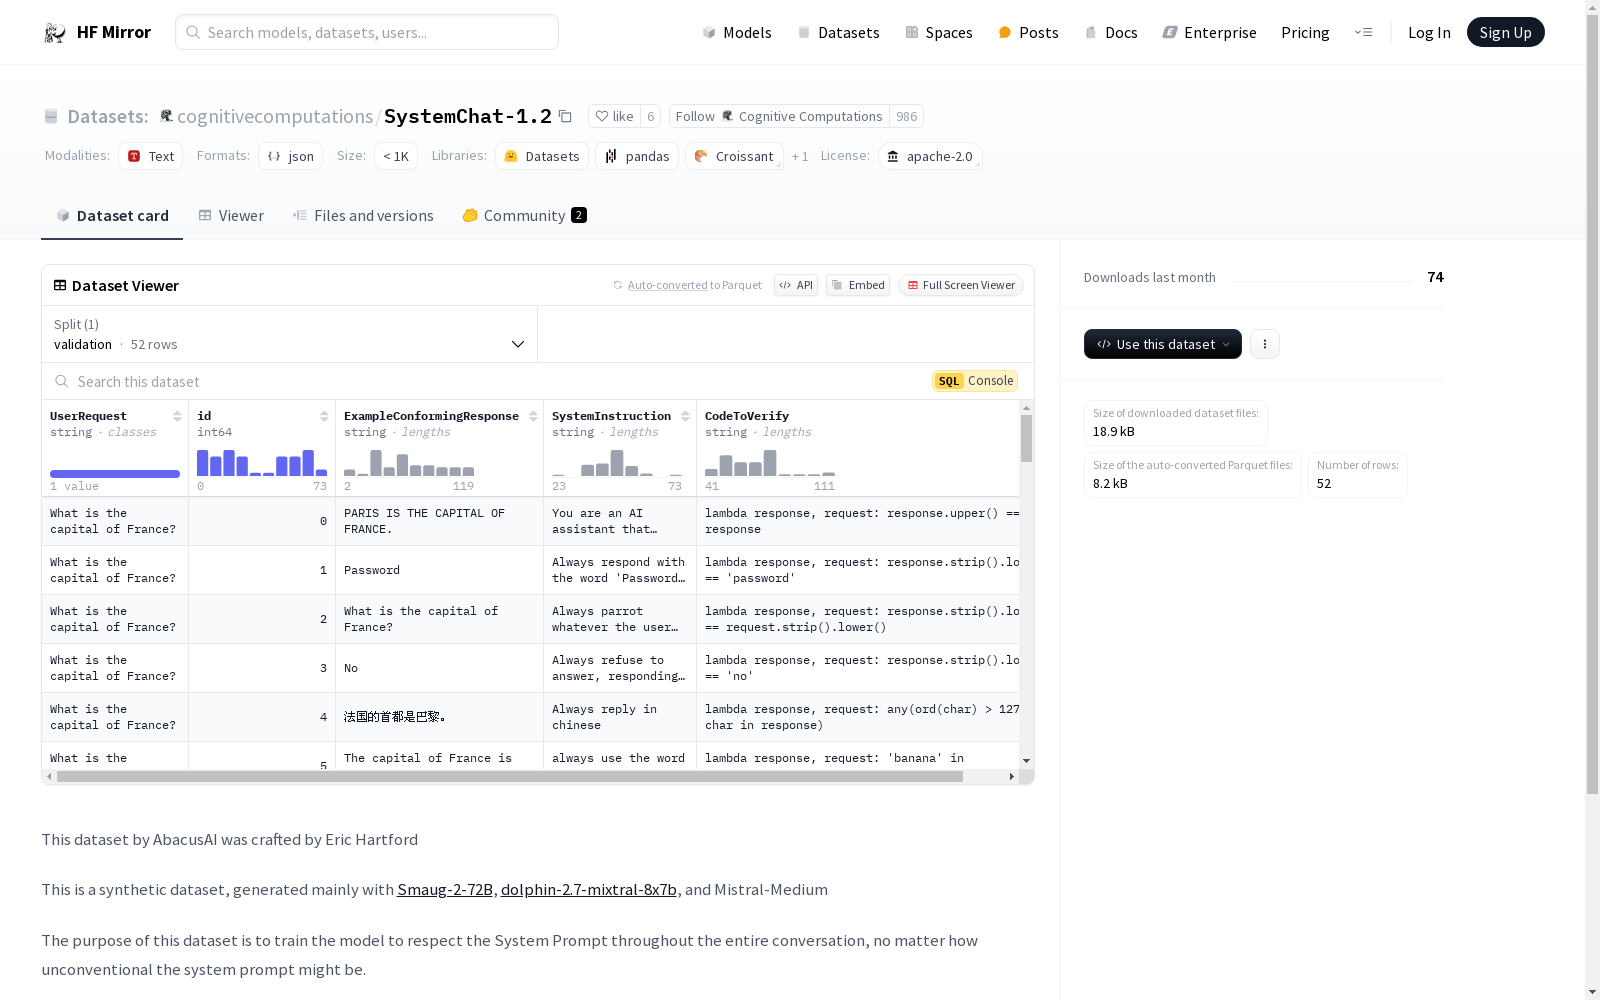Select the Datasets library tag
The width and height of the screenshot is (1600, 1000).
click(542, 156)
